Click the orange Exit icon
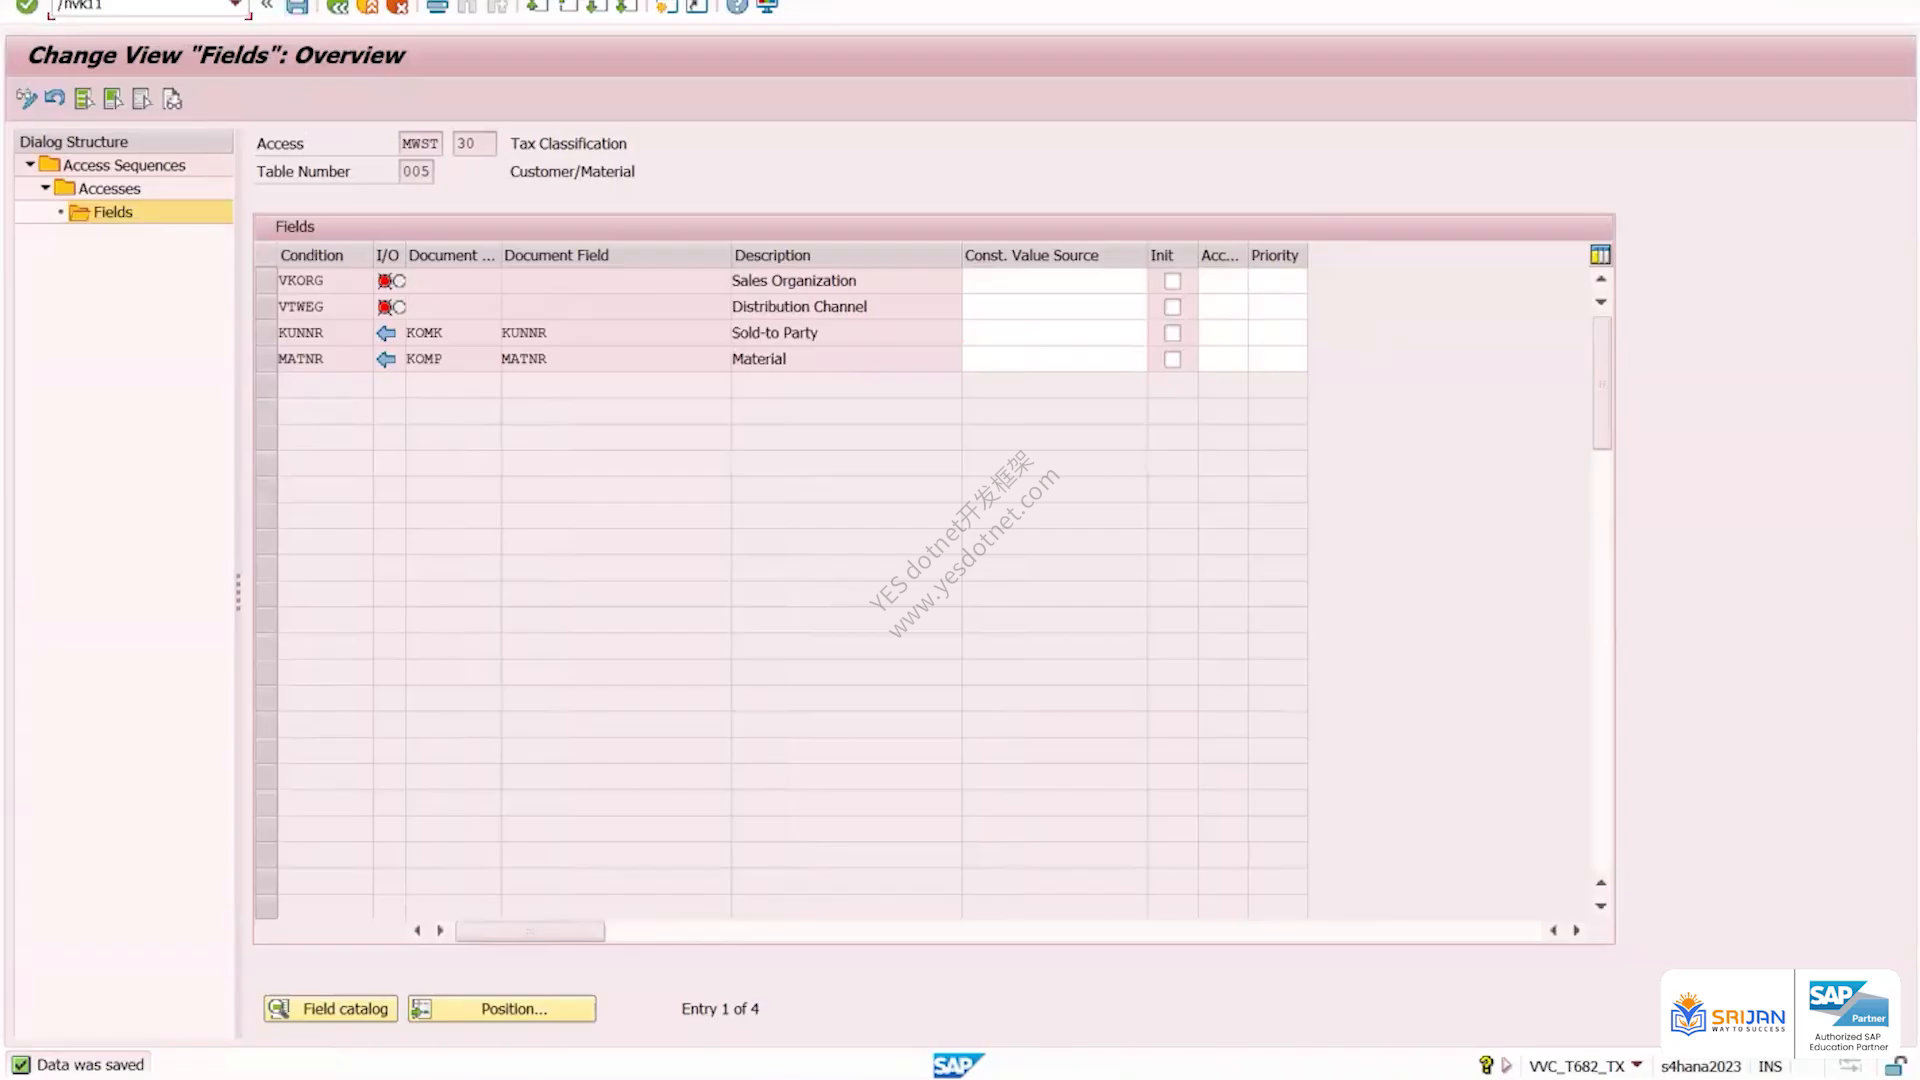 (368, 6)
